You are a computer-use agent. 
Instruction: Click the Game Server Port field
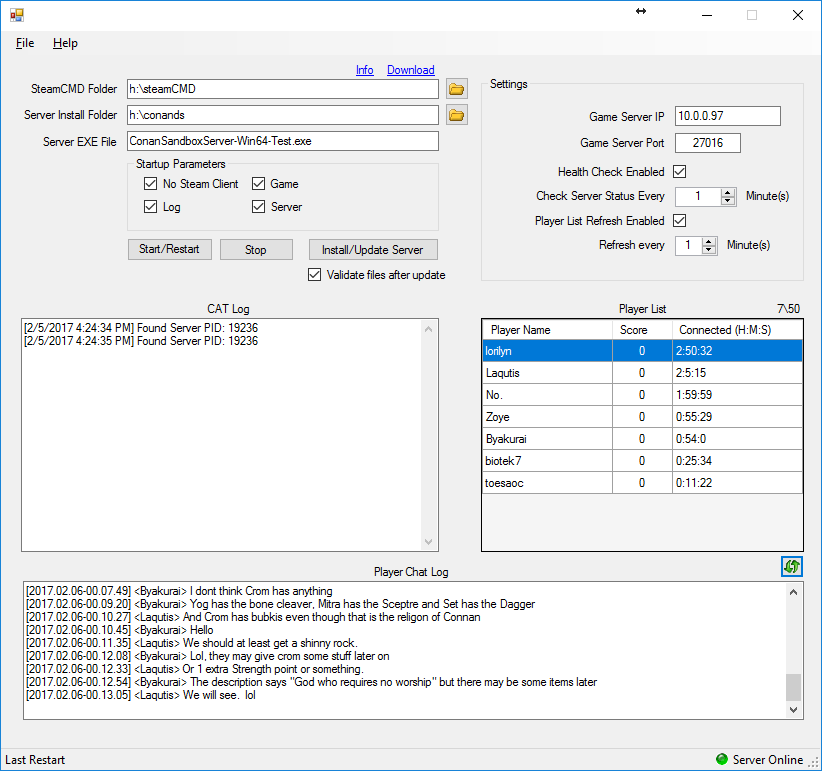tap(707, 143)
